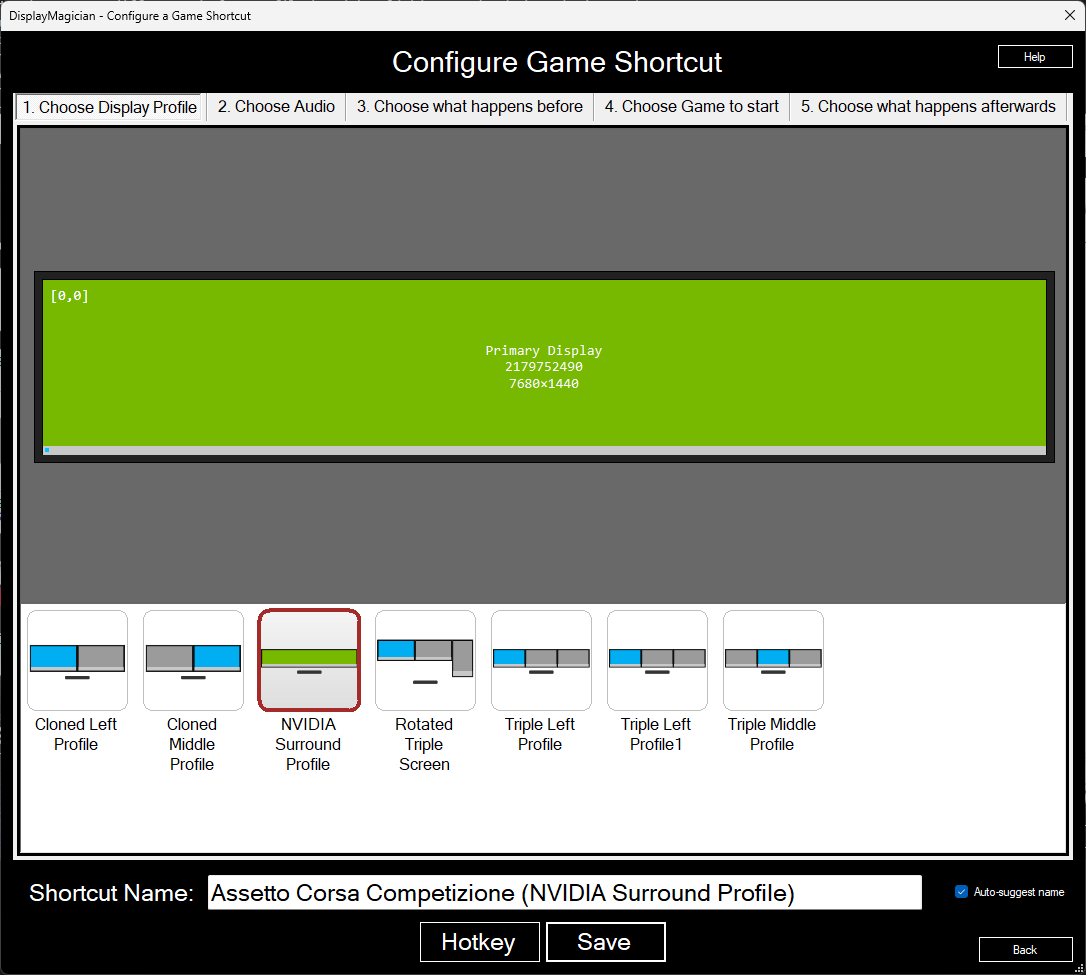Save the game shortcut
This screenshot has height=975, width=1086.
(x=605, y=942)
